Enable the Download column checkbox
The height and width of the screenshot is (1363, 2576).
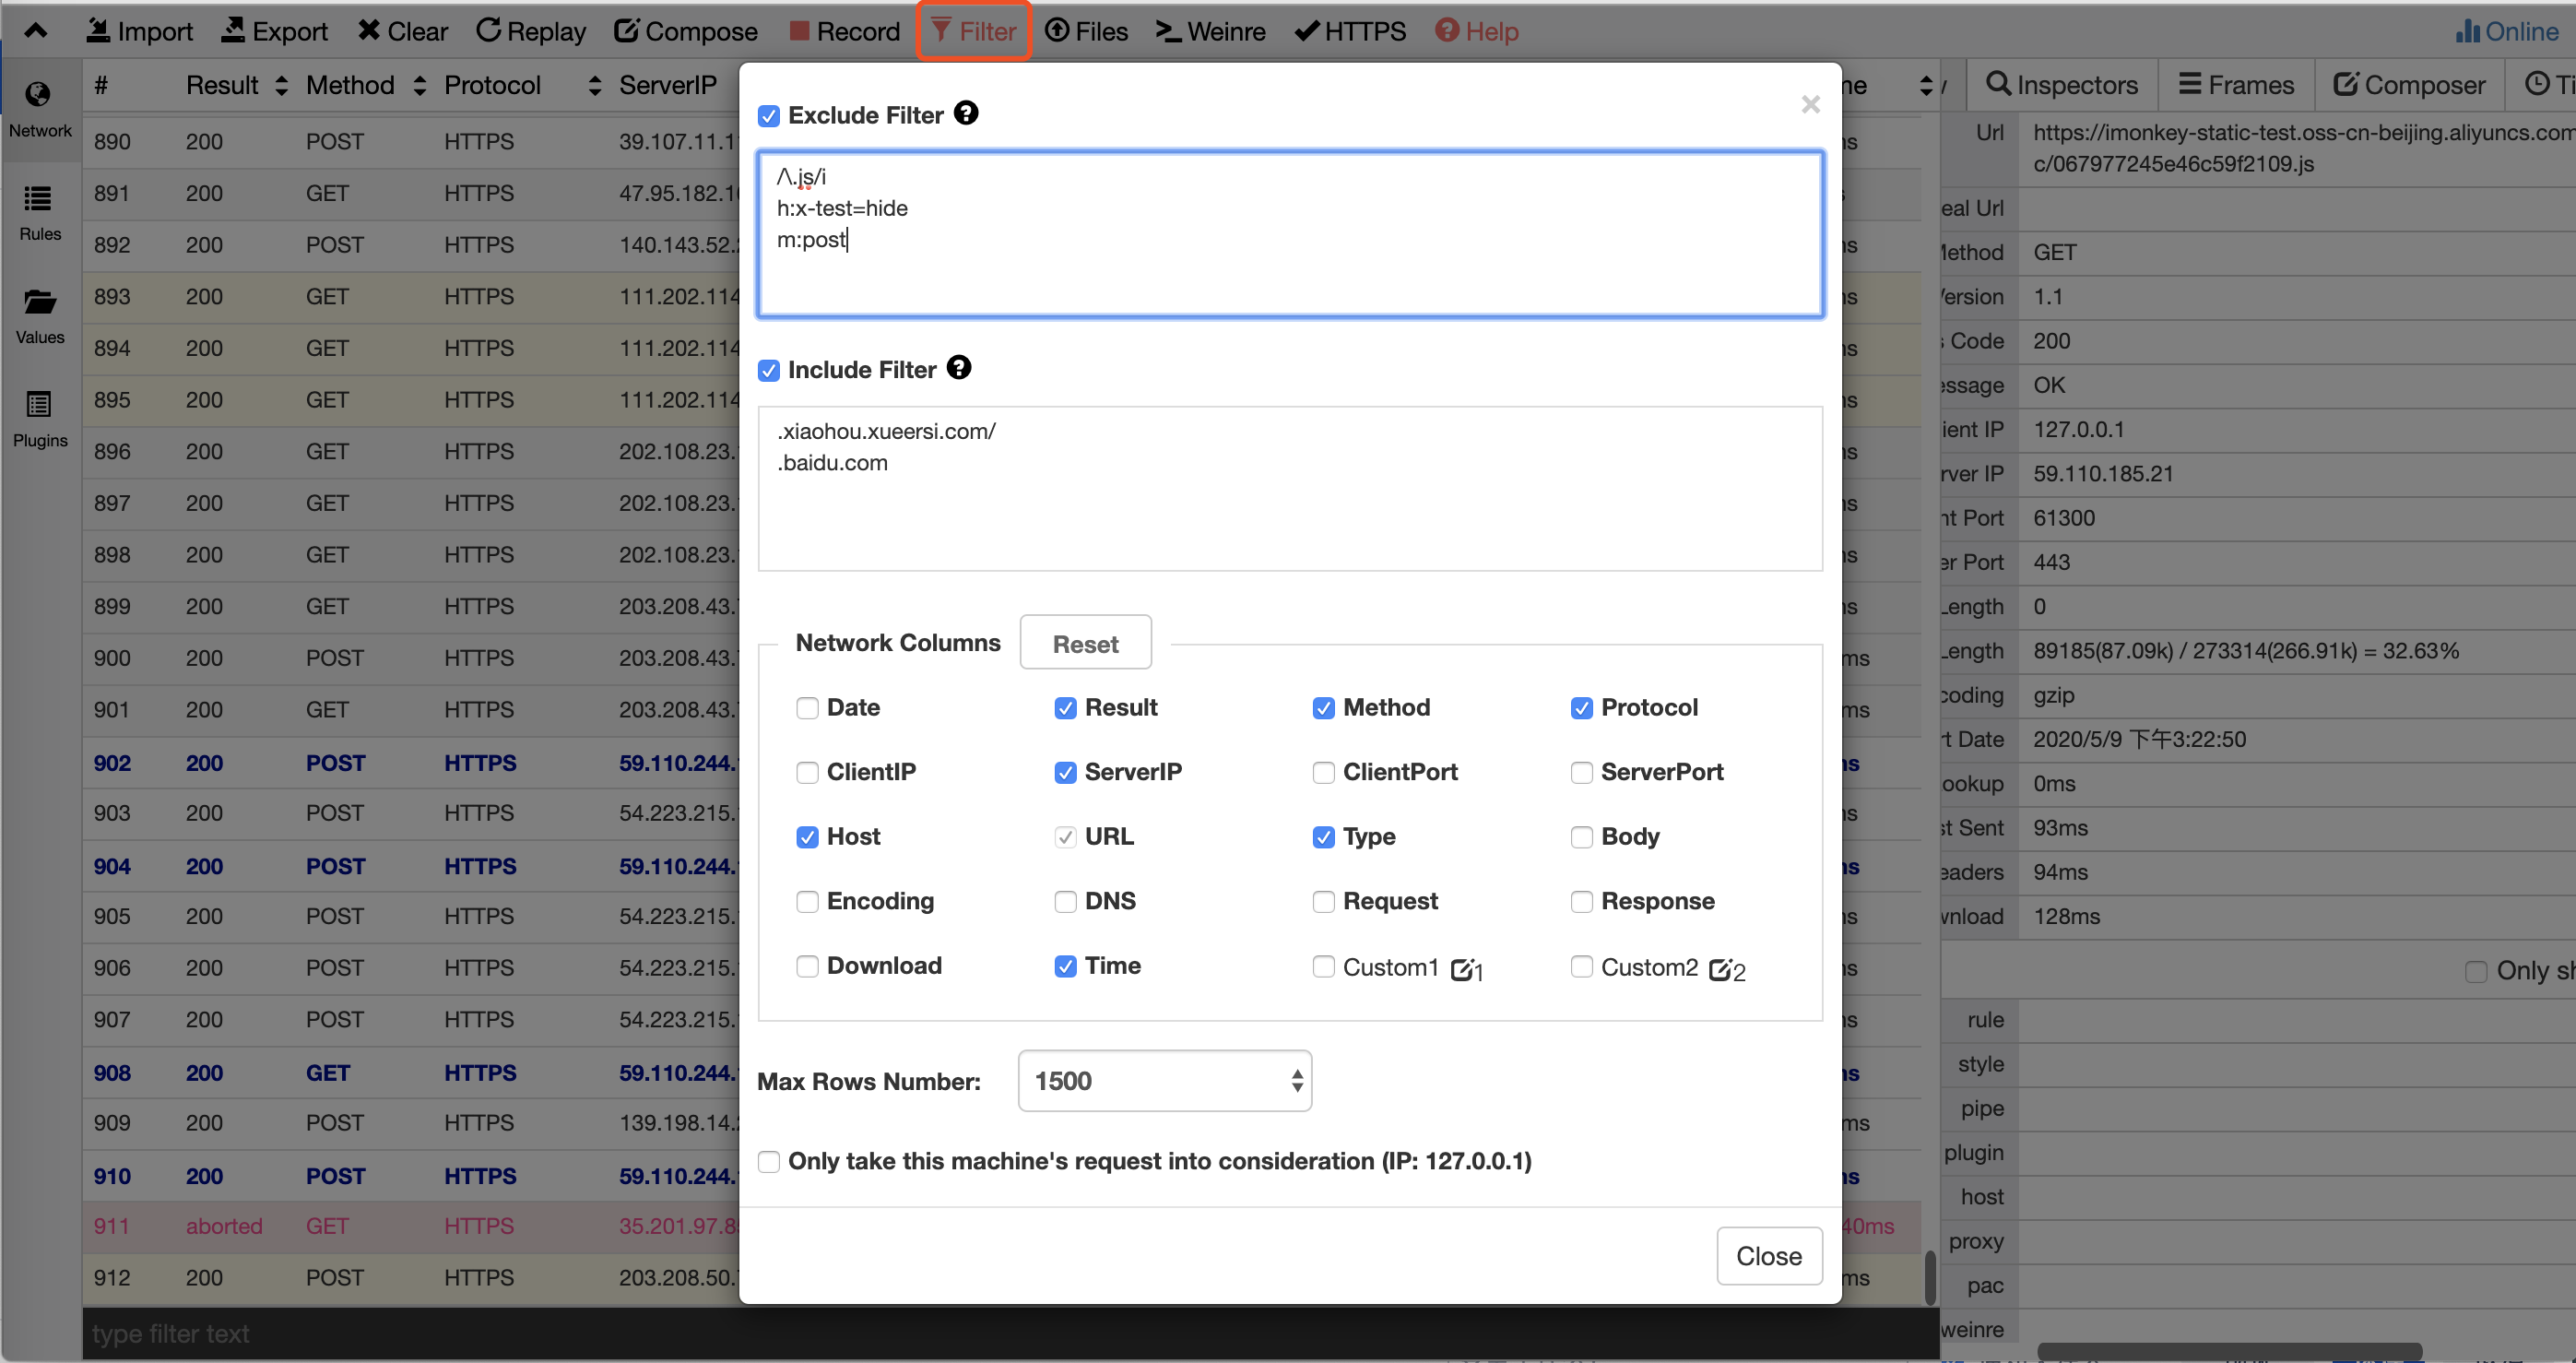tap(807, 966)
